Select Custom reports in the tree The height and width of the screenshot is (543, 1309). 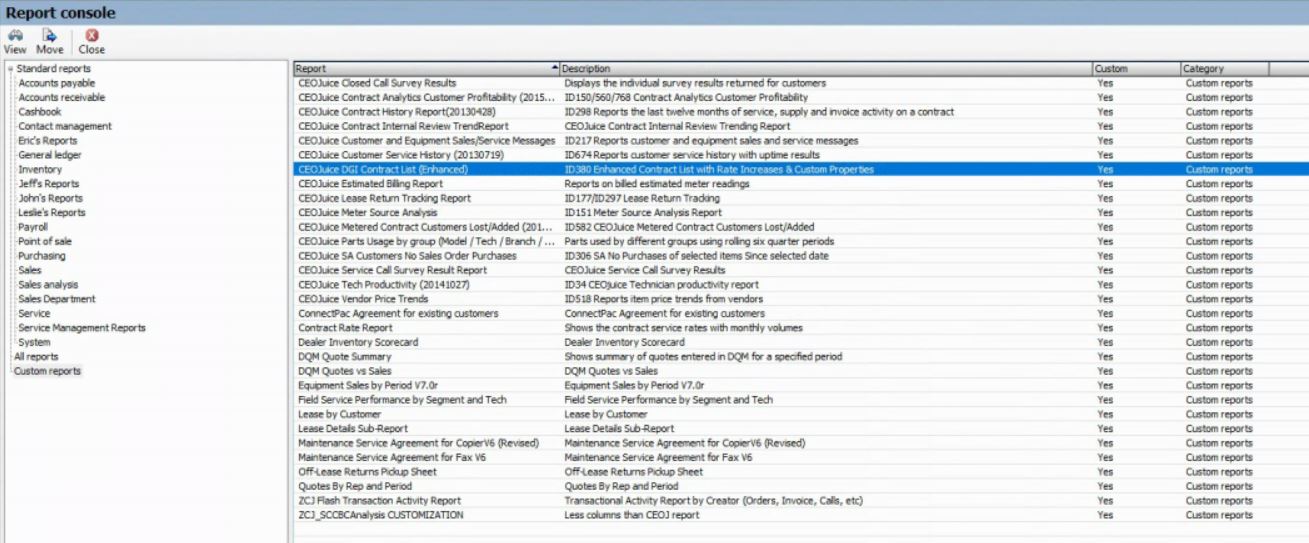point(48,371)
